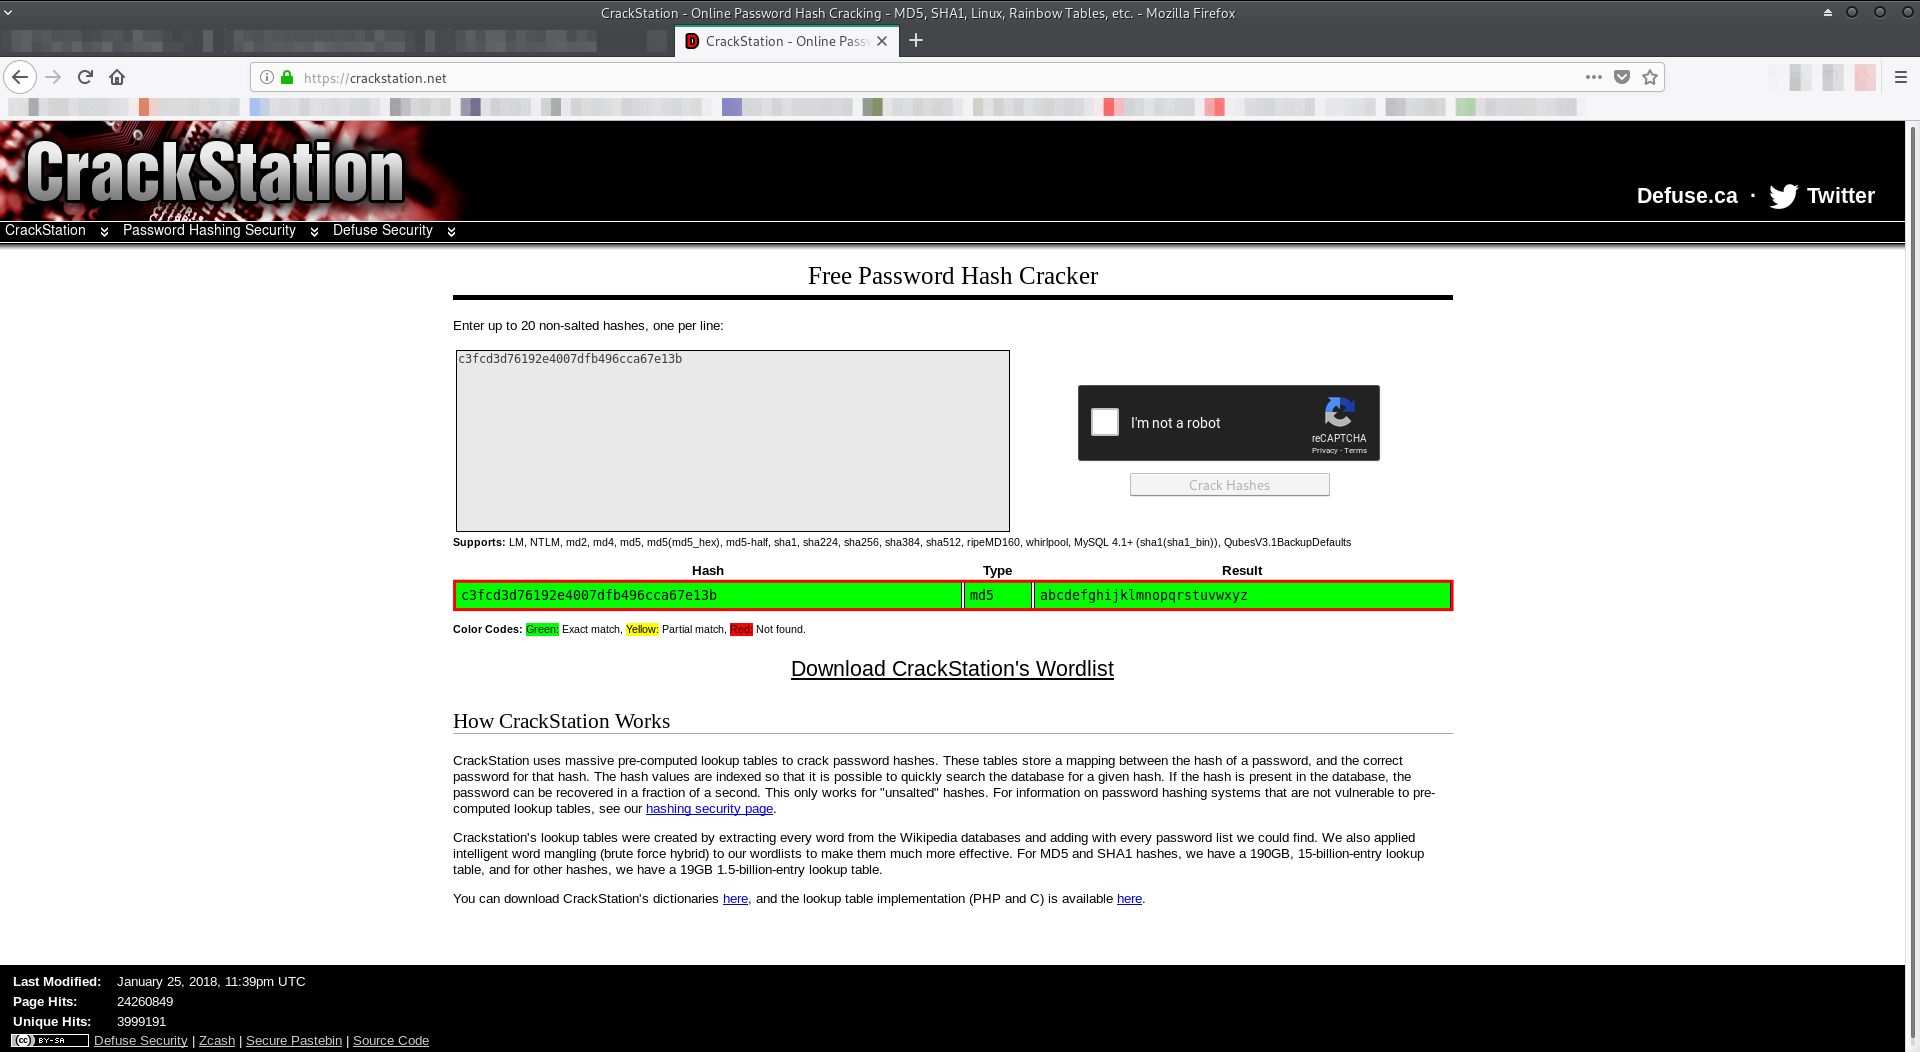Click the CrackStation banner logo
The height and width of the screenshot is (1052, 1920).
(x=215, y=172)
